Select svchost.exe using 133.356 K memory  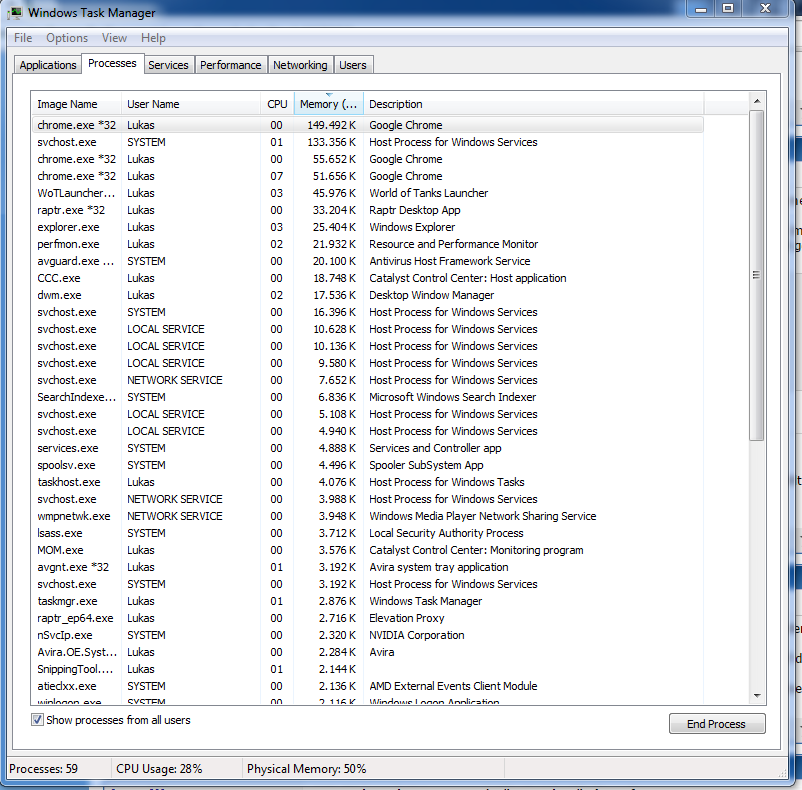pyautogui.click(x=368, y=142)
